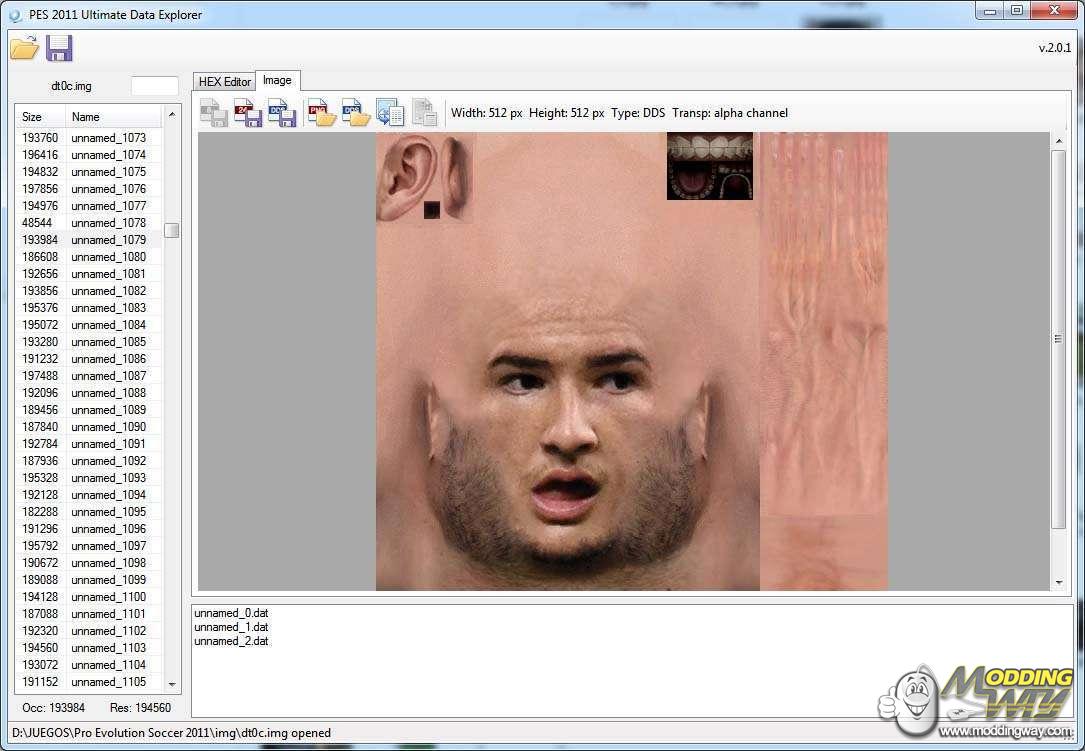Click the import DDS folder icon

tap(355, 113)
